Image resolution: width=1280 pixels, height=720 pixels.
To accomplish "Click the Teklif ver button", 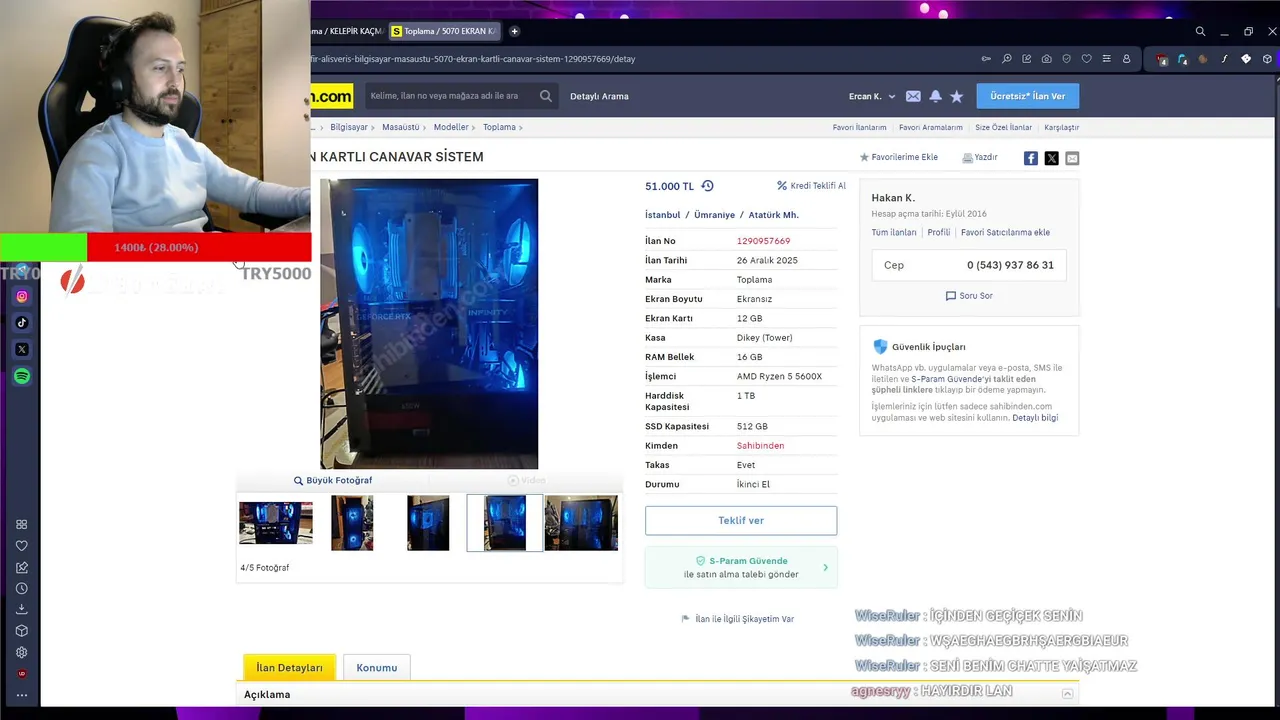I will tap(741, 520).
